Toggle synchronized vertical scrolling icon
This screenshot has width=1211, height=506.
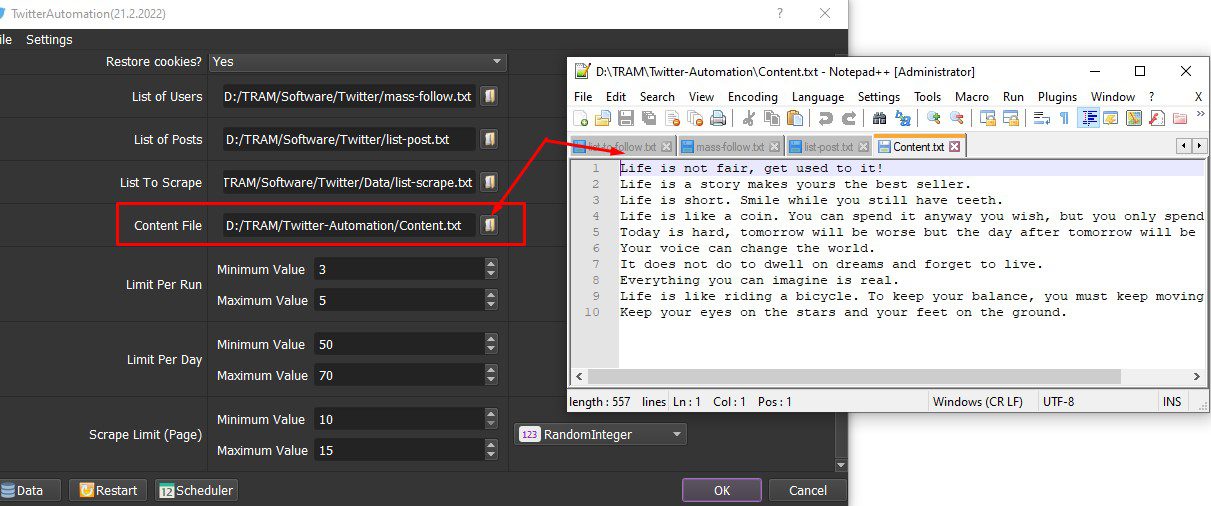click(x=988, y=118)
